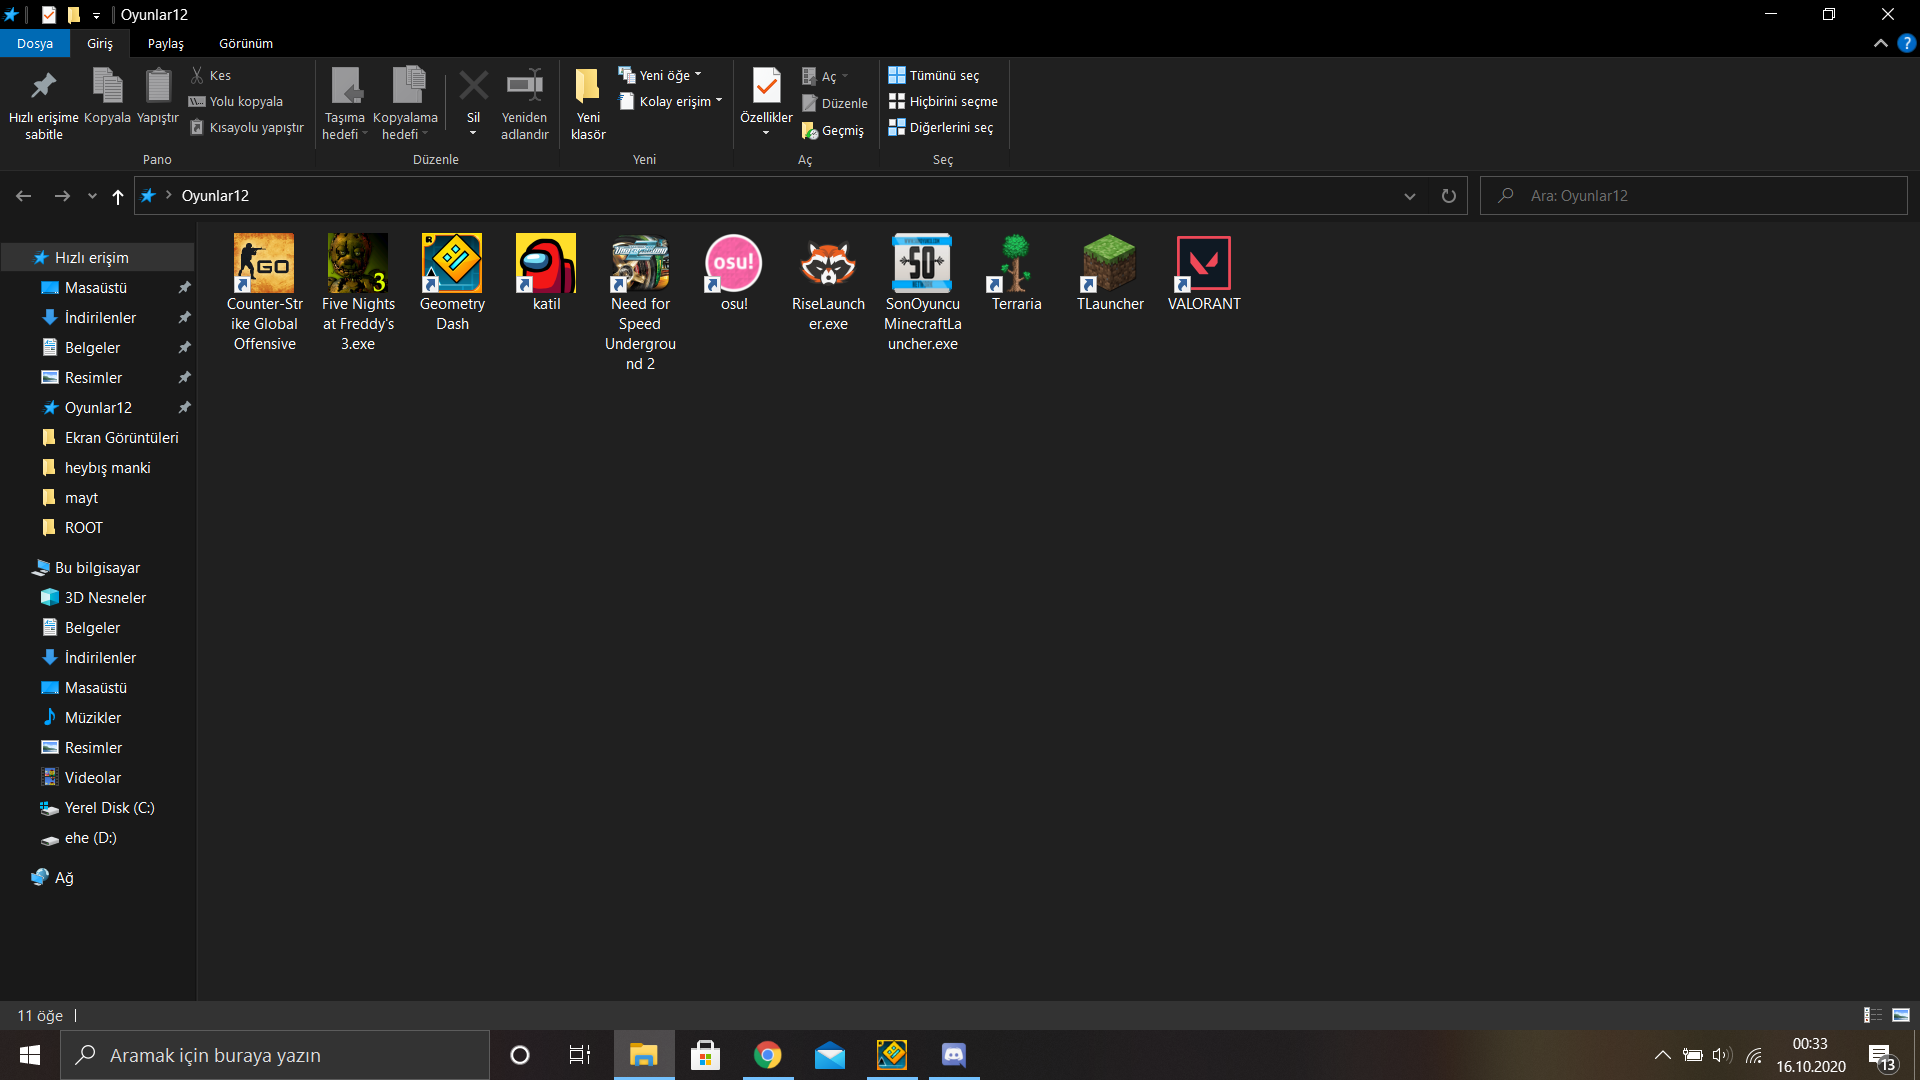Select the Terraria shortcut
The width and height of the screenshot is (1920, 1080).
point(1016,273)
